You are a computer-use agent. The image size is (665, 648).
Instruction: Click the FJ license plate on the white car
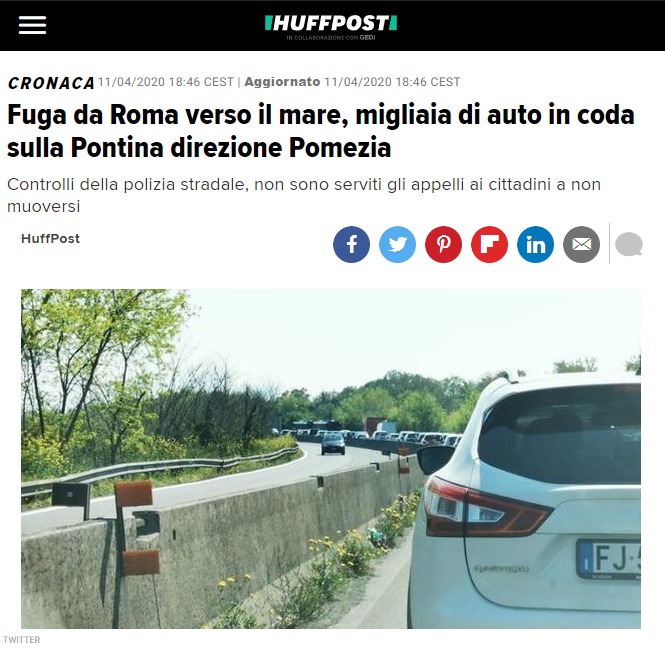(x=609, y=559)
